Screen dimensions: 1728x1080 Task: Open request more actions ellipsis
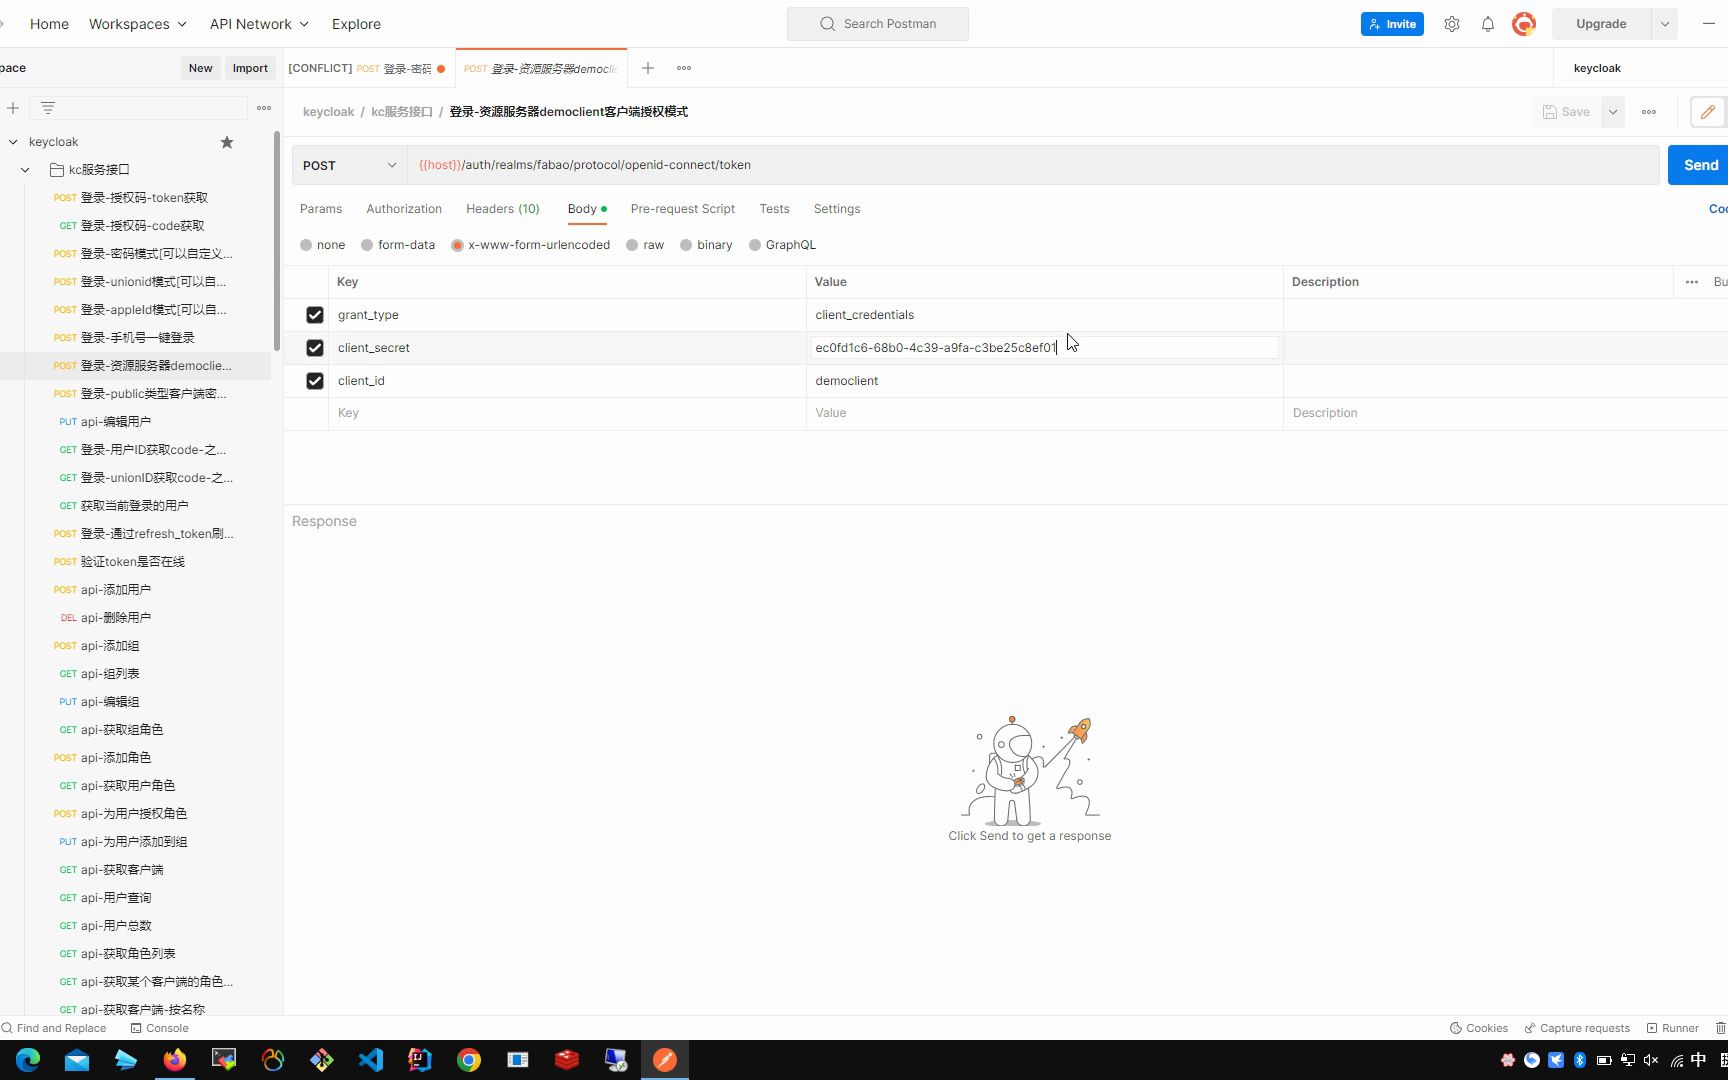point(1649,112)
